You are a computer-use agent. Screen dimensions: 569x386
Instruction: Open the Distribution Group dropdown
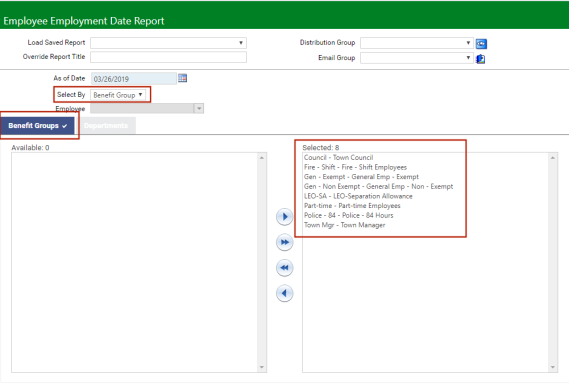tap(417, 43)
